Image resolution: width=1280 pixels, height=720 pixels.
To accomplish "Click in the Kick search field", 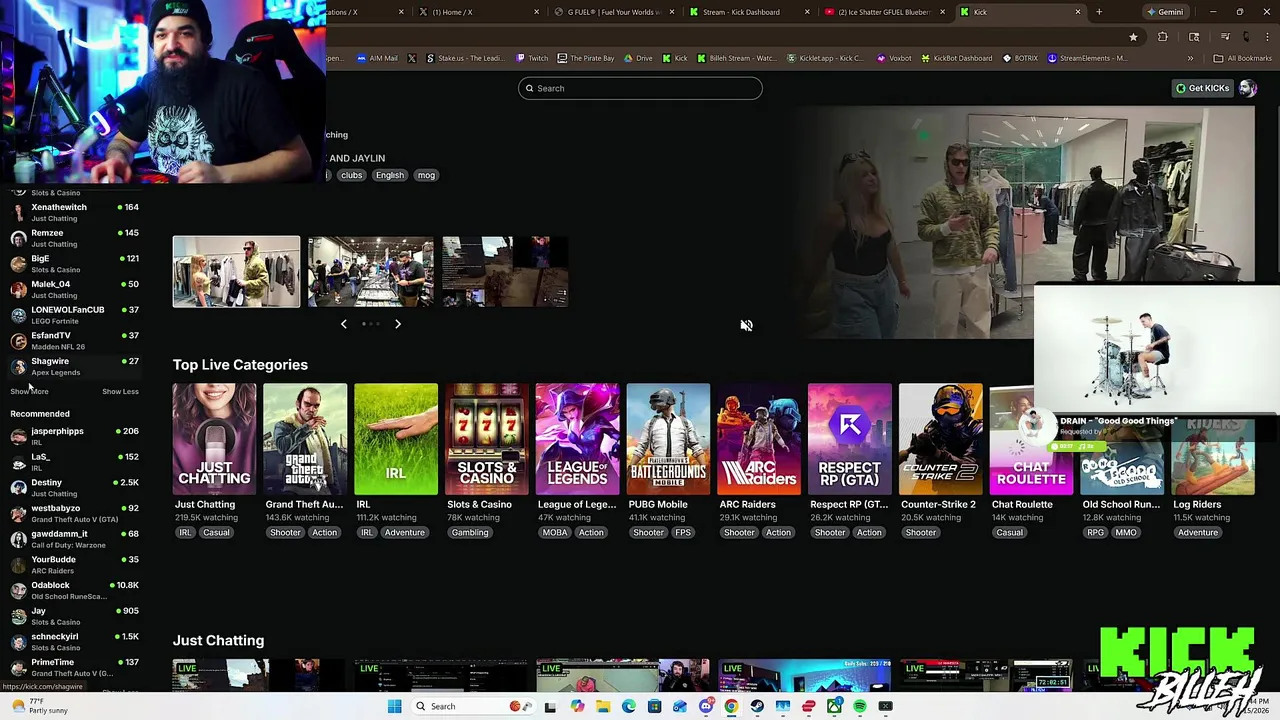I will (640, 88).
